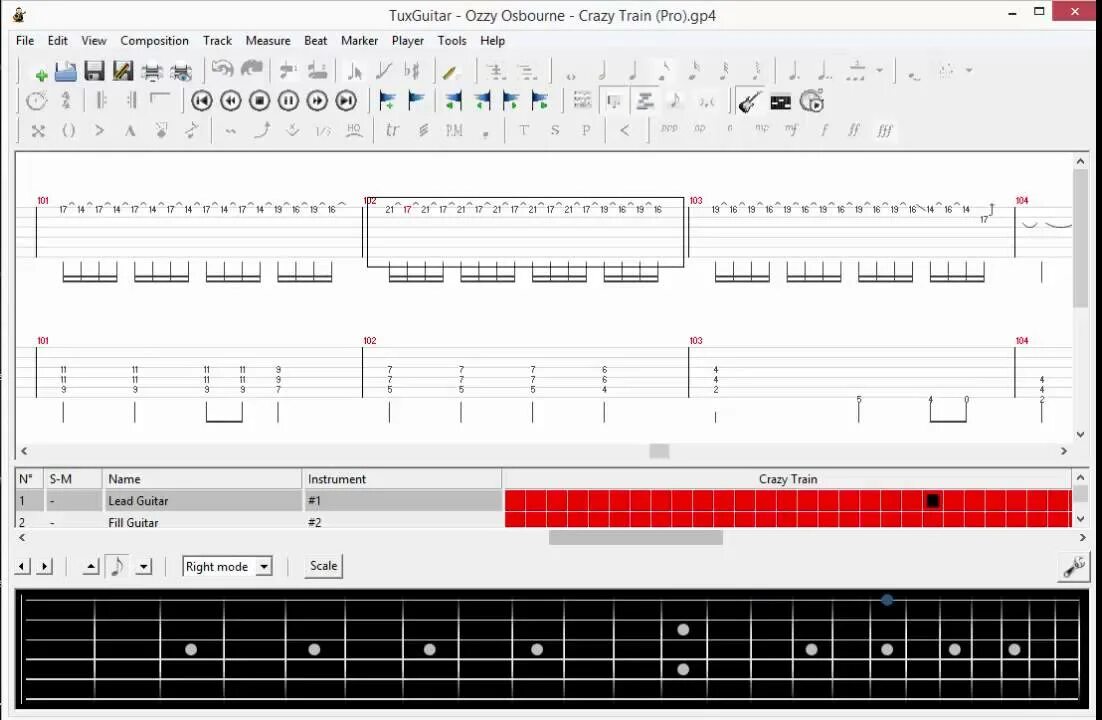Click the track list horizontal scrollbar thumb
The width and height of the screenshot is (1102, 720).
(x=635, y=538)
